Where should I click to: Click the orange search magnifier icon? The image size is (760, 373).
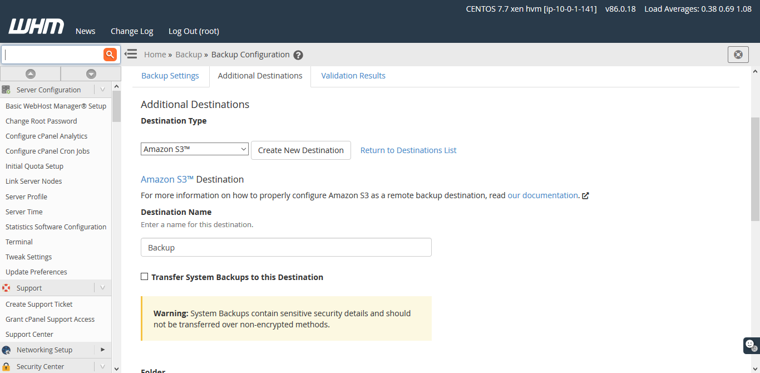pos(111,54)
